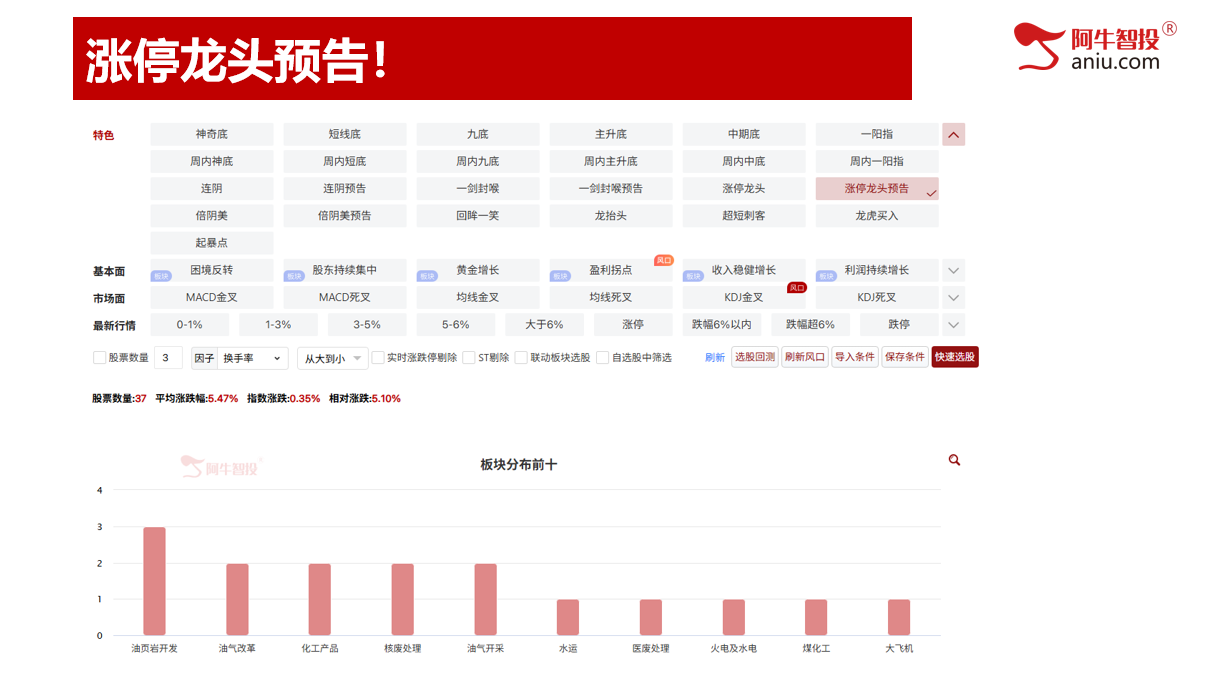Select the 一阳指 filter
The height and width of the screenshot is (677, 1215).
pos(877,134)
